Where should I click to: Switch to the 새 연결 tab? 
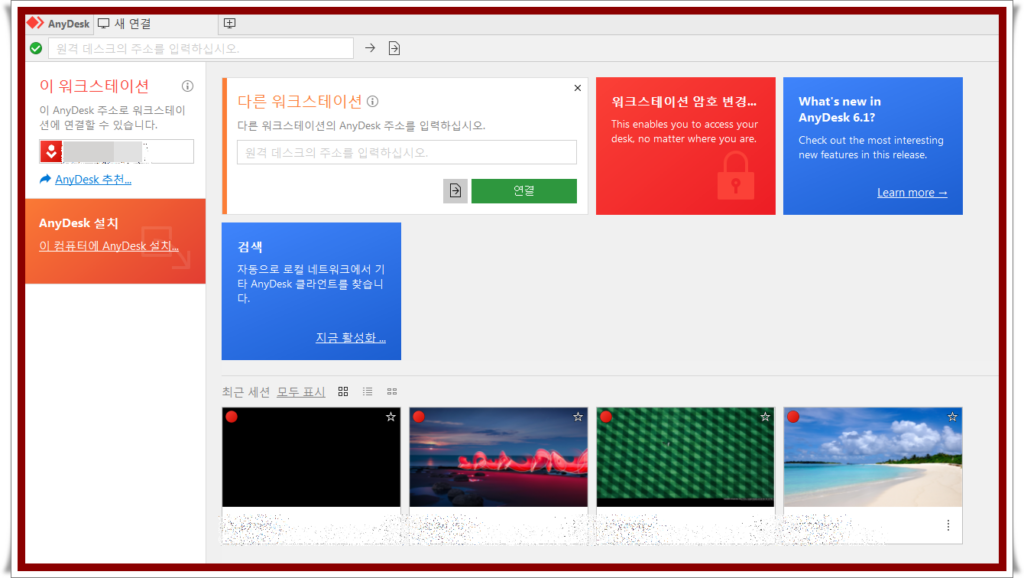[125, 23]
